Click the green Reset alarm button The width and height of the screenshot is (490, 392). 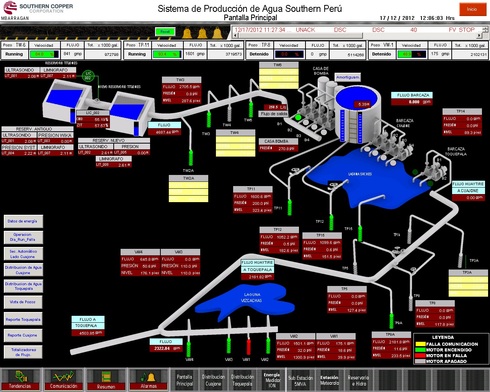pyautogui.click(x=165, y=32)
